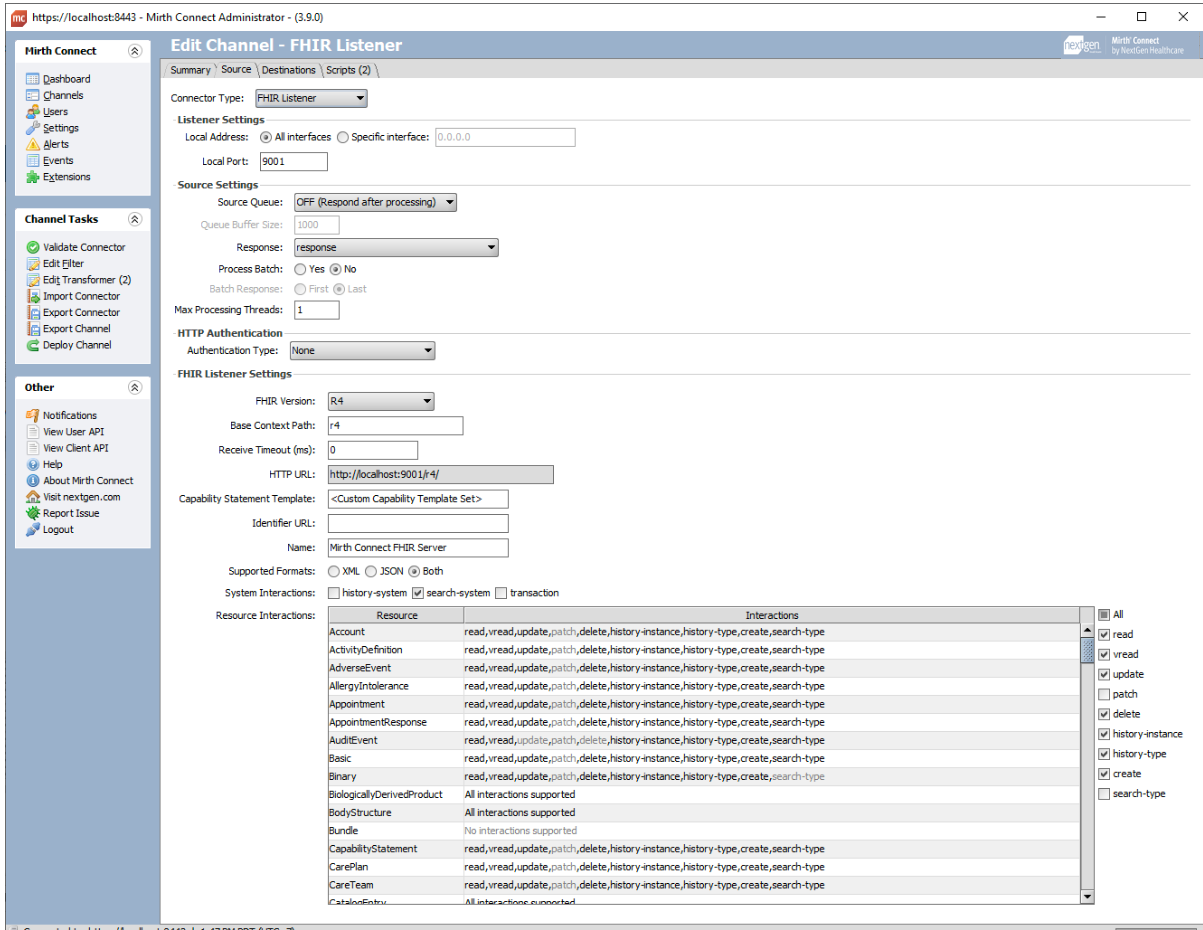Collapse the Other panel
This screenshot has width=1203, height=930.
coord(135,387)
